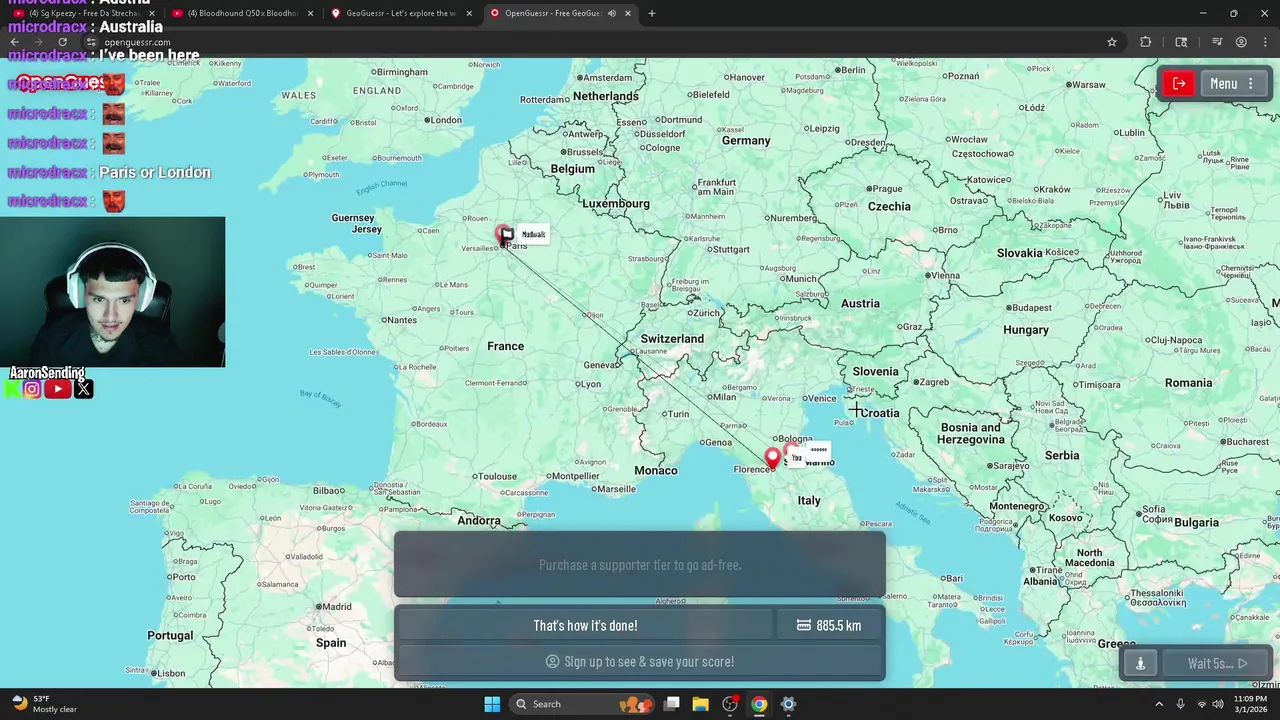Reload the page
The height and width of the screenshot is (720, 1280).
tap(62, 42)
